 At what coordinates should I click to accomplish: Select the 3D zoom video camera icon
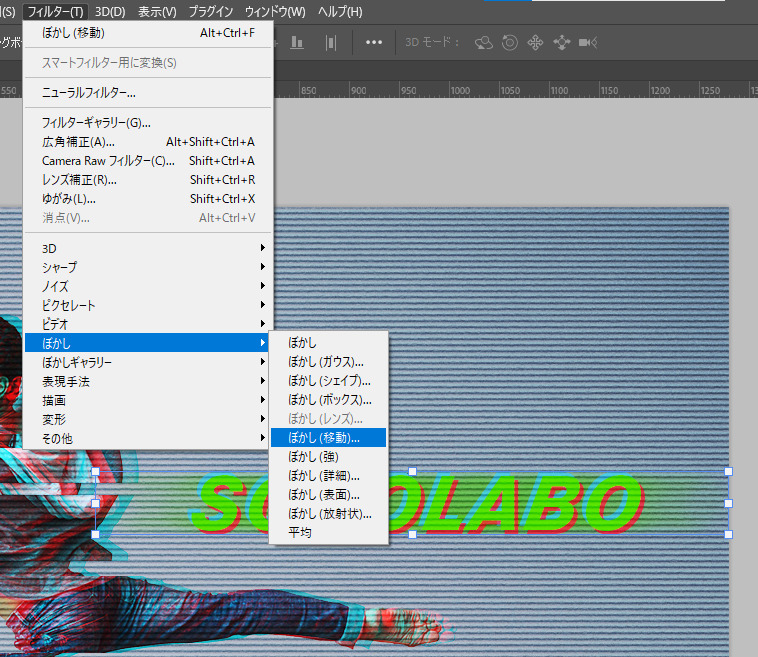click(x=588, y=42)
